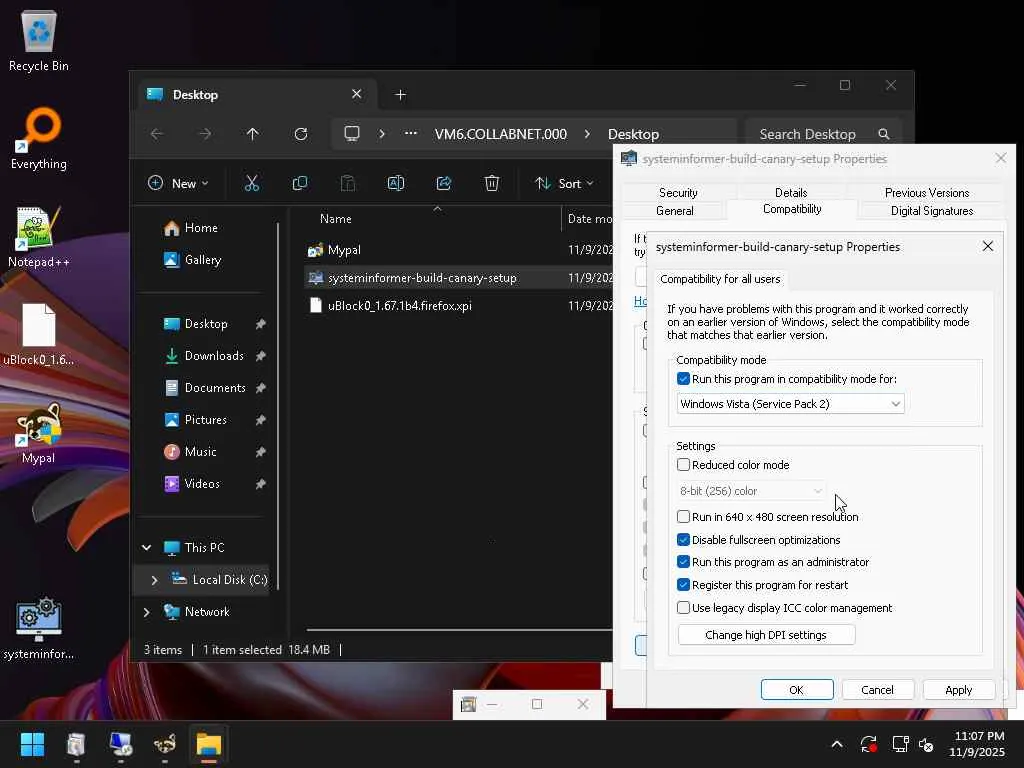Click Change high DPI settings button

[766, 635]
